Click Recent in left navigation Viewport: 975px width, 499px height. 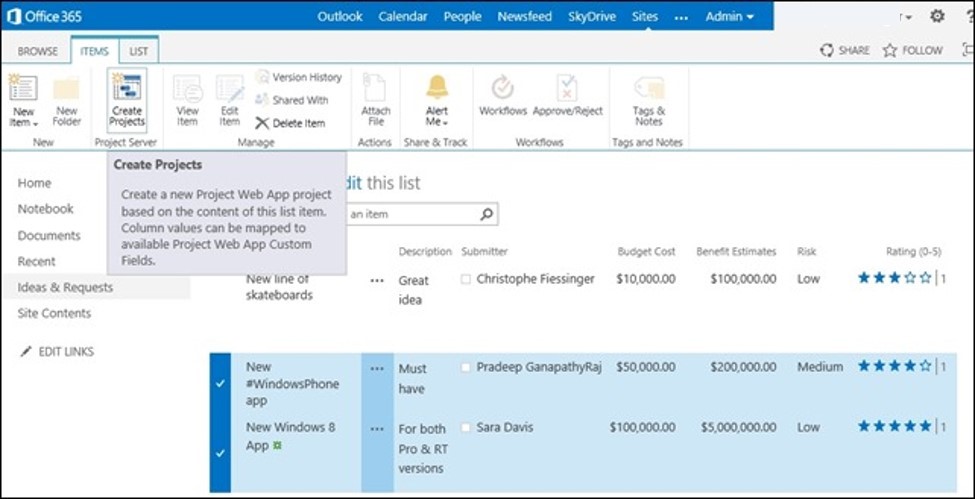(x=37, y=261)
